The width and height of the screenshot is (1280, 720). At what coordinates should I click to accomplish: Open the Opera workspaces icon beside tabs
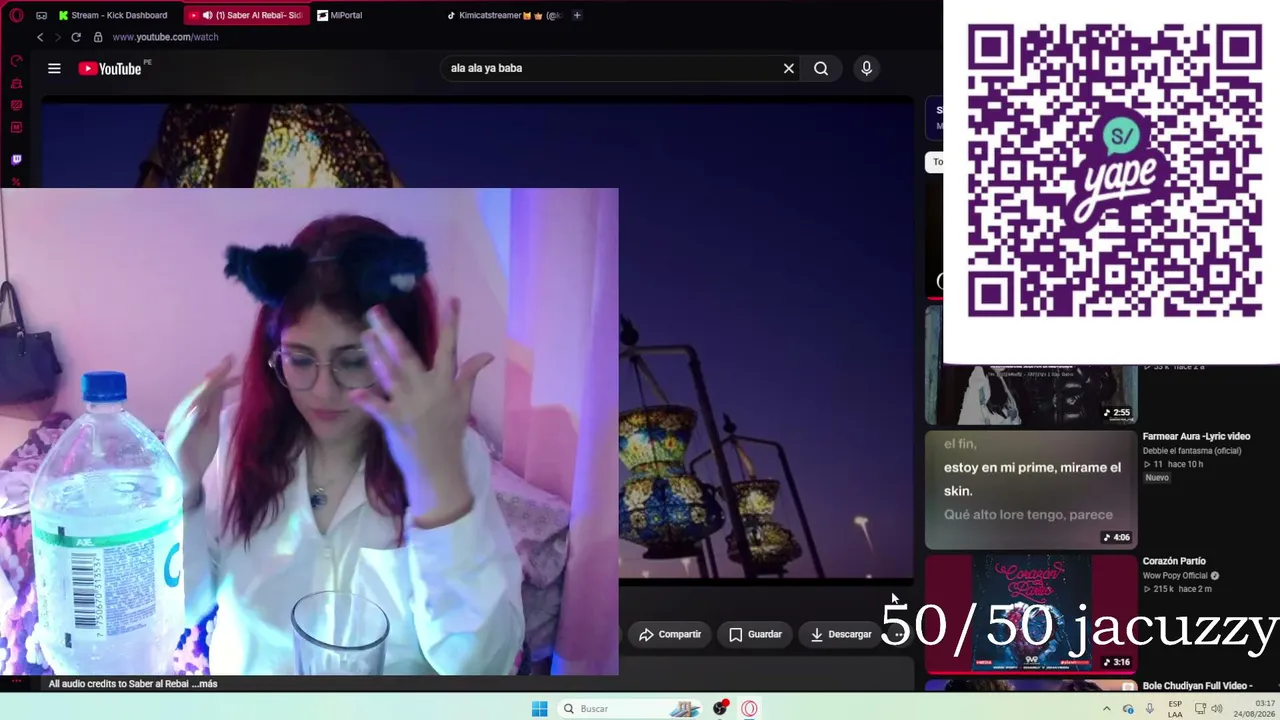point(41,15)
